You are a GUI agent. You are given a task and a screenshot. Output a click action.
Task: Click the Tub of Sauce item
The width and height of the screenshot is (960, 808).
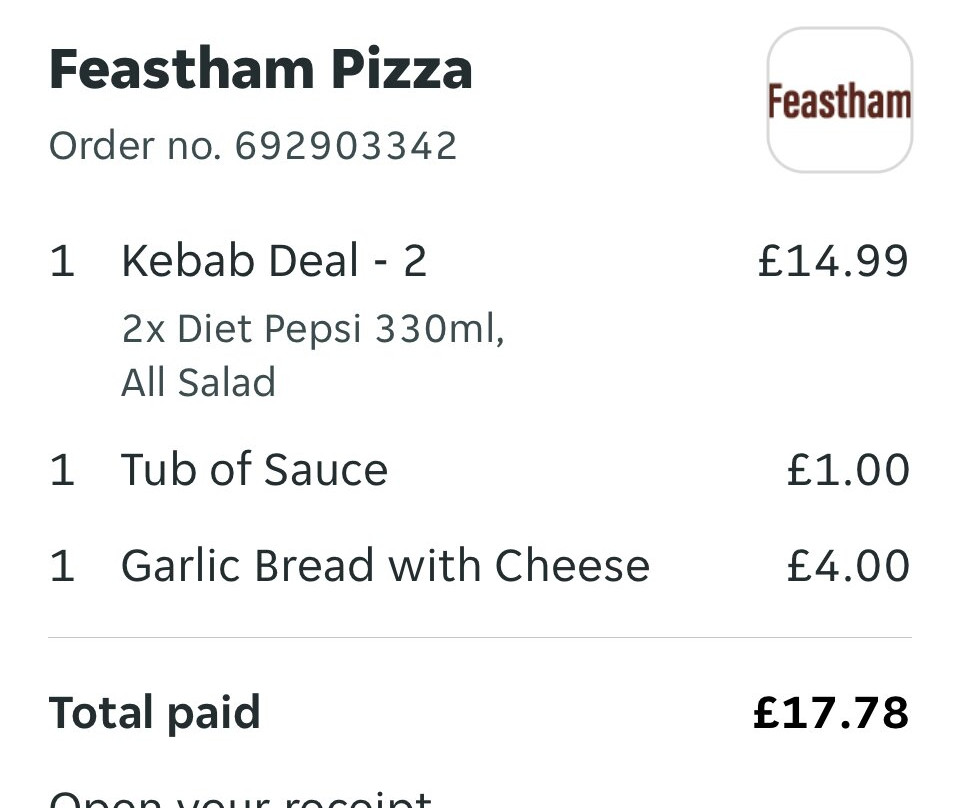click(254, 470)
